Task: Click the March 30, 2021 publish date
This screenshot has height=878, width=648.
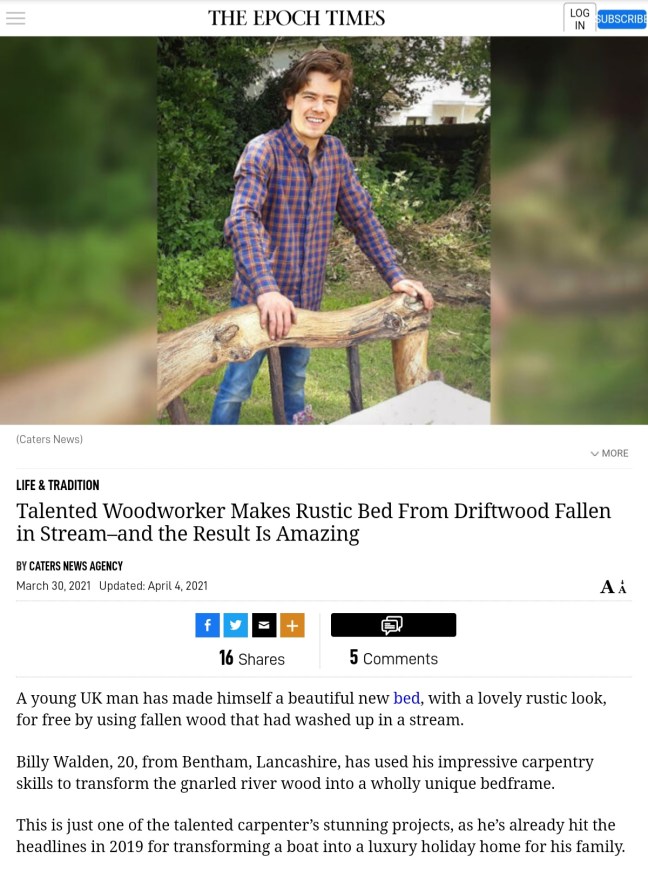Action: click(x=53, y=586)
